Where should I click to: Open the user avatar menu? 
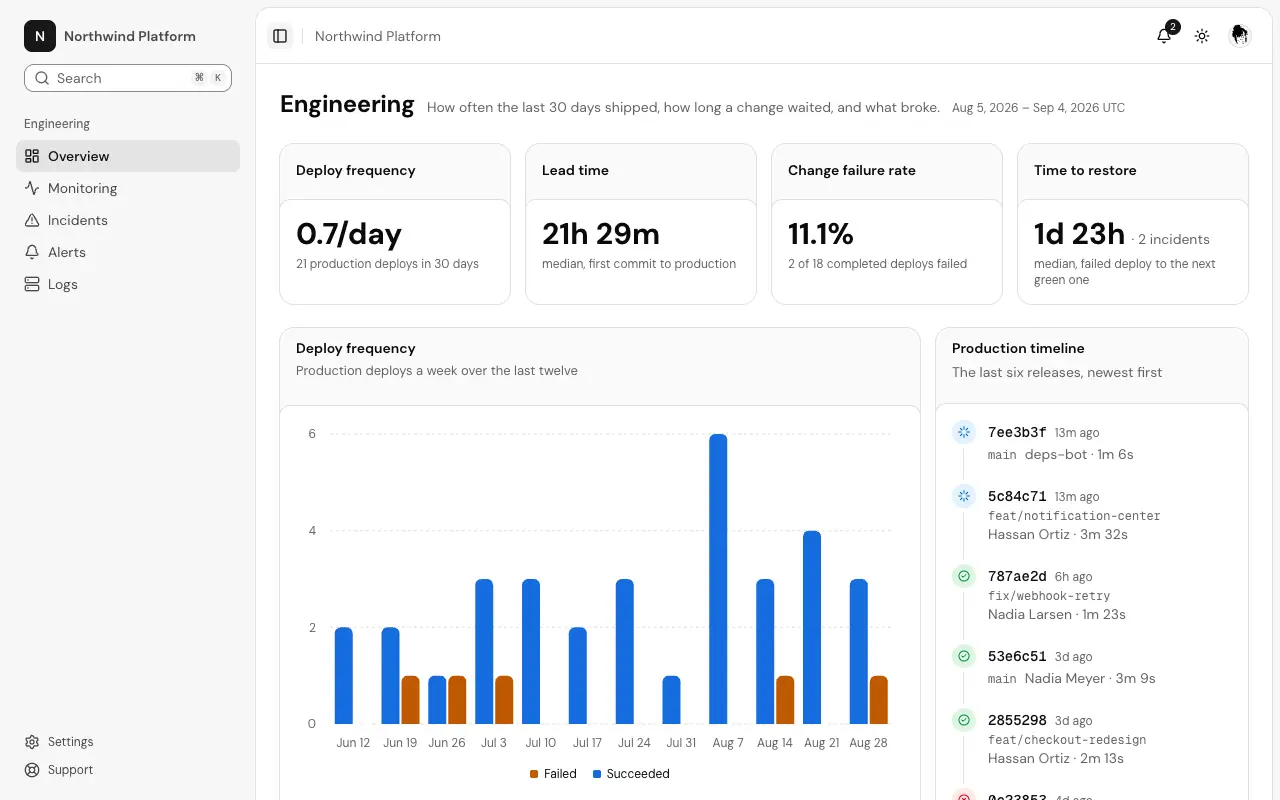(x=1240, y=36)
